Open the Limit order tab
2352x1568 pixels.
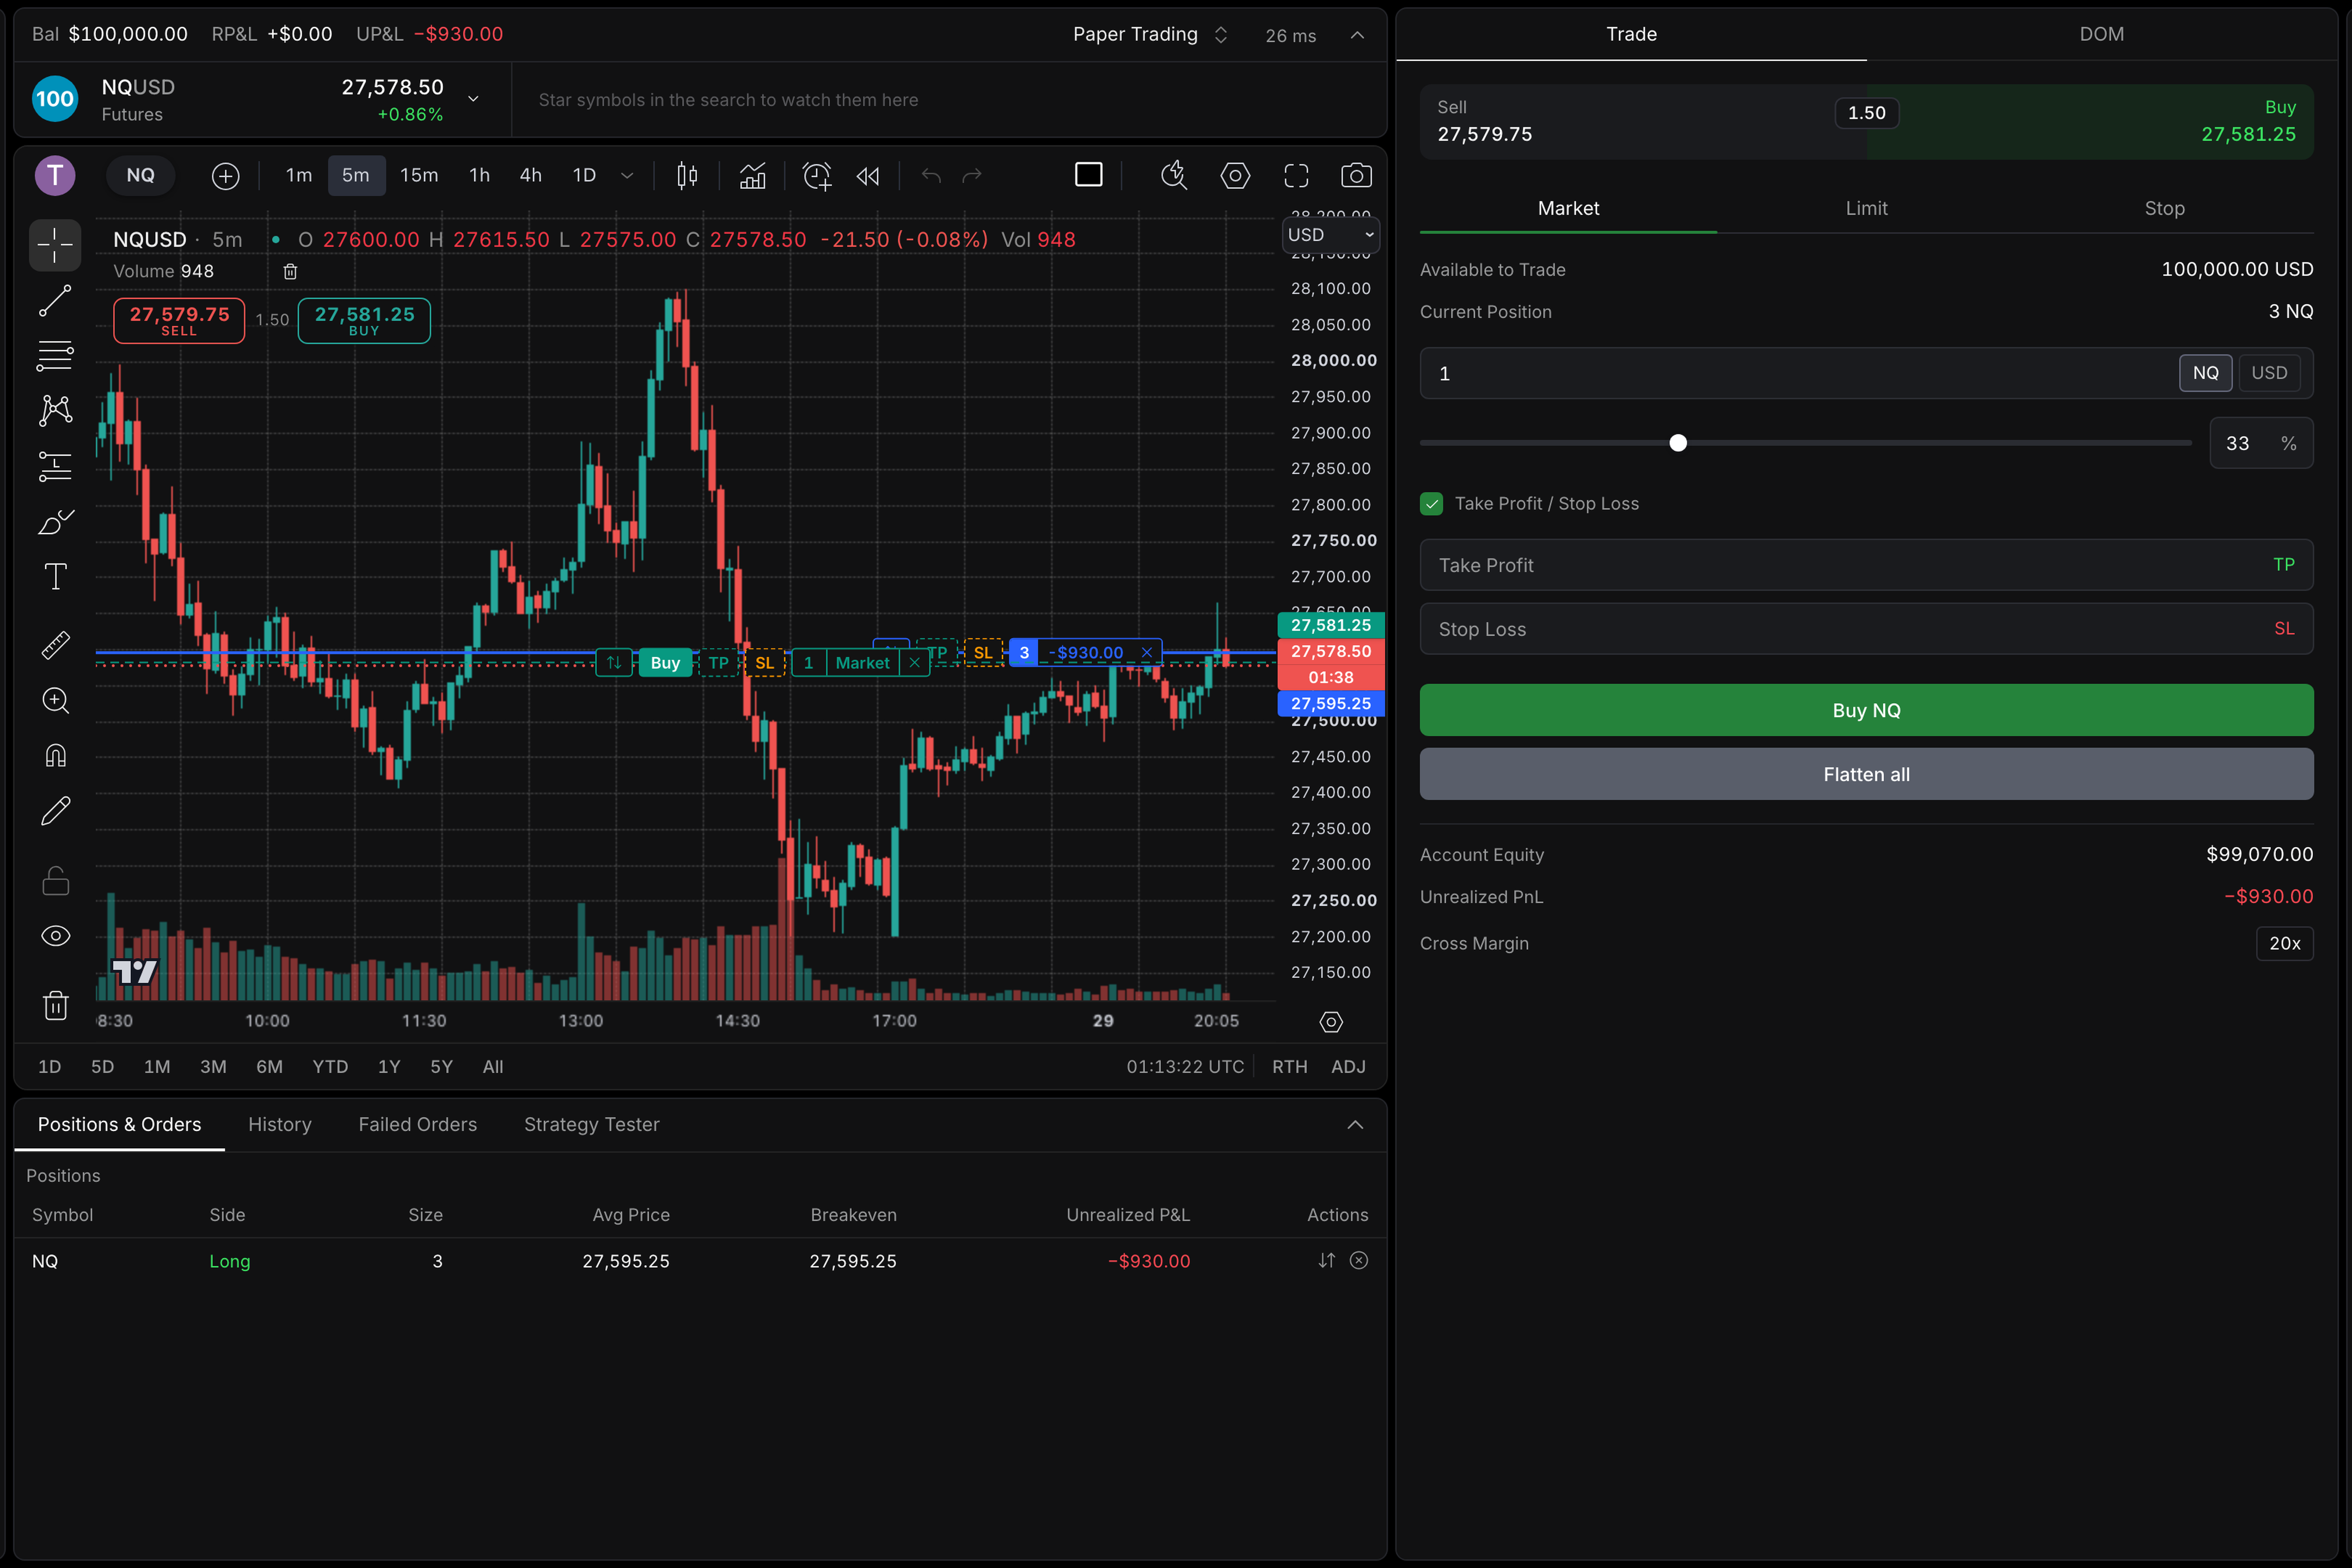point(1866,208)
